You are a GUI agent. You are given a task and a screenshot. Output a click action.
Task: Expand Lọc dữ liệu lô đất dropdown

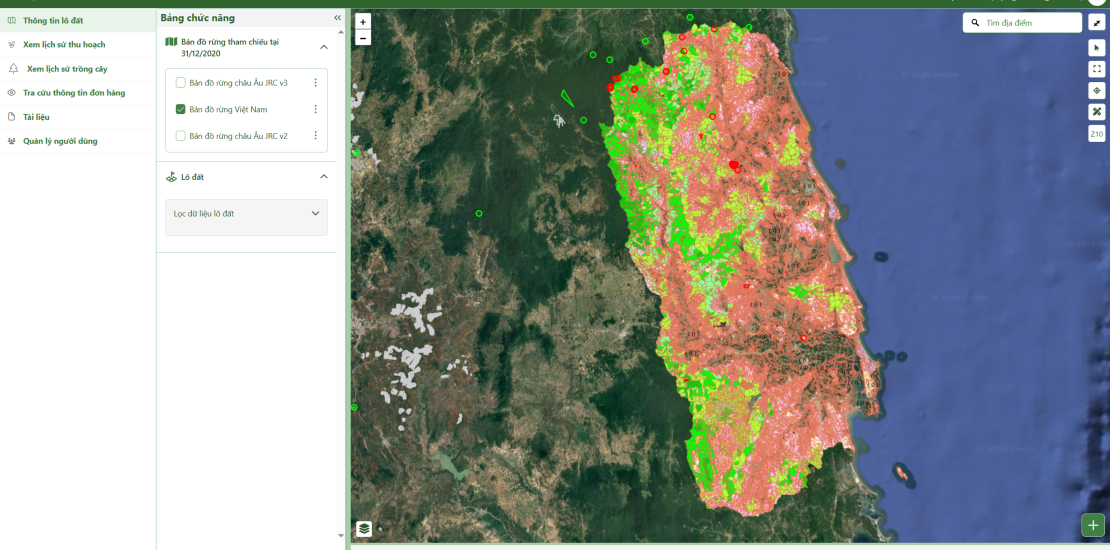pos(315,214)
